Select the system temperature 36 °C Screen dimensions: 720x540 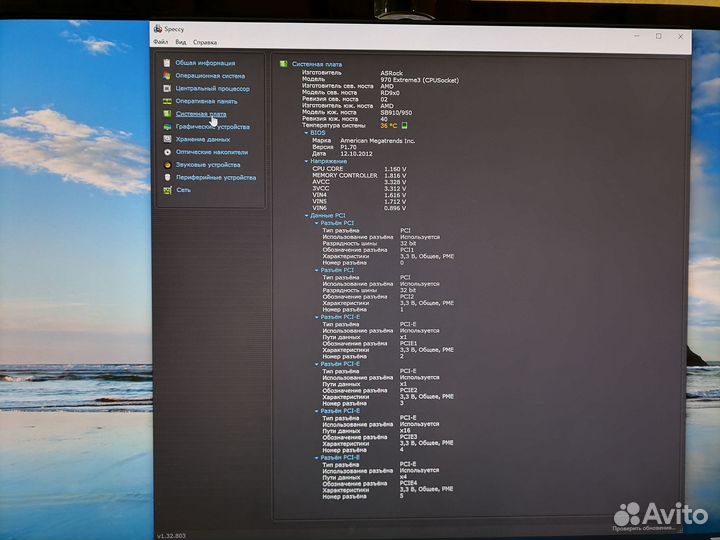(x=388, y=125)
